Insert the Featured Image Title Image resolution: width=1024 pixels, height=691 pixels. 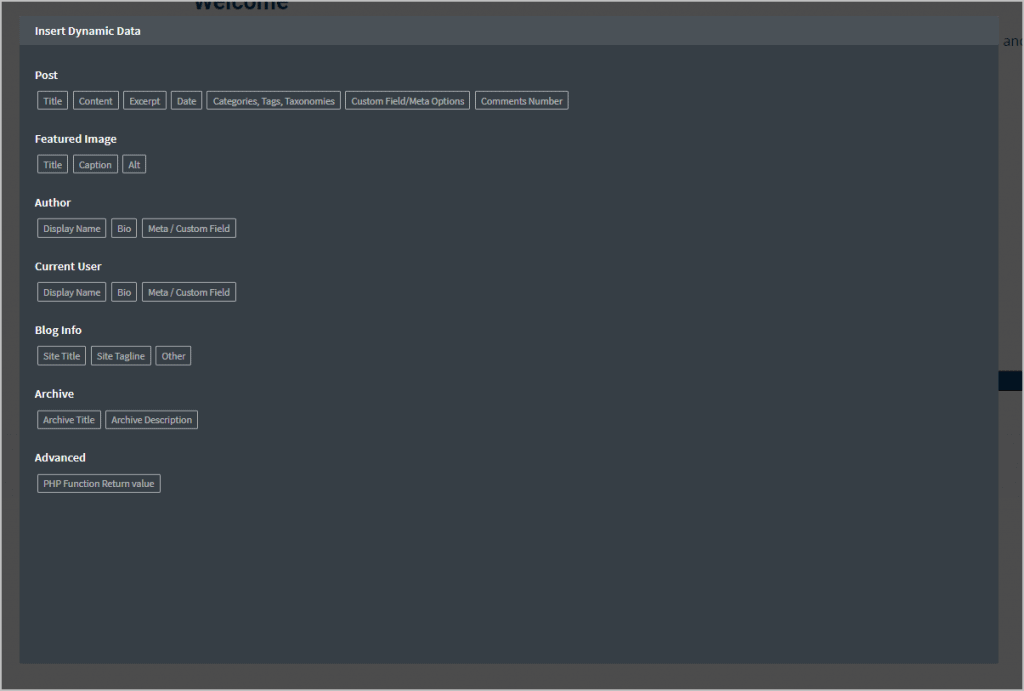pyautogui.click(x=51, y=164)
